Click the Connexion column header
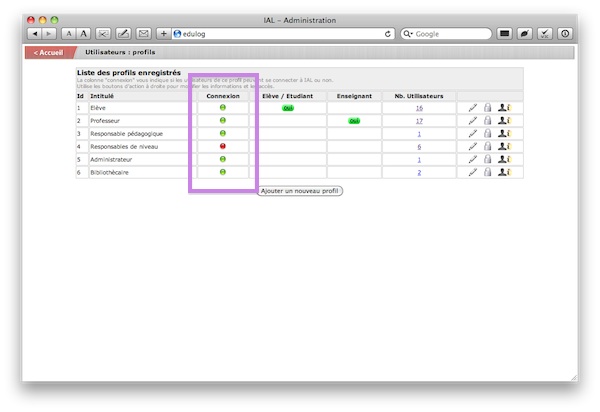Image resolution: width=600 pixels, height=412 pixels. (223, 95)
